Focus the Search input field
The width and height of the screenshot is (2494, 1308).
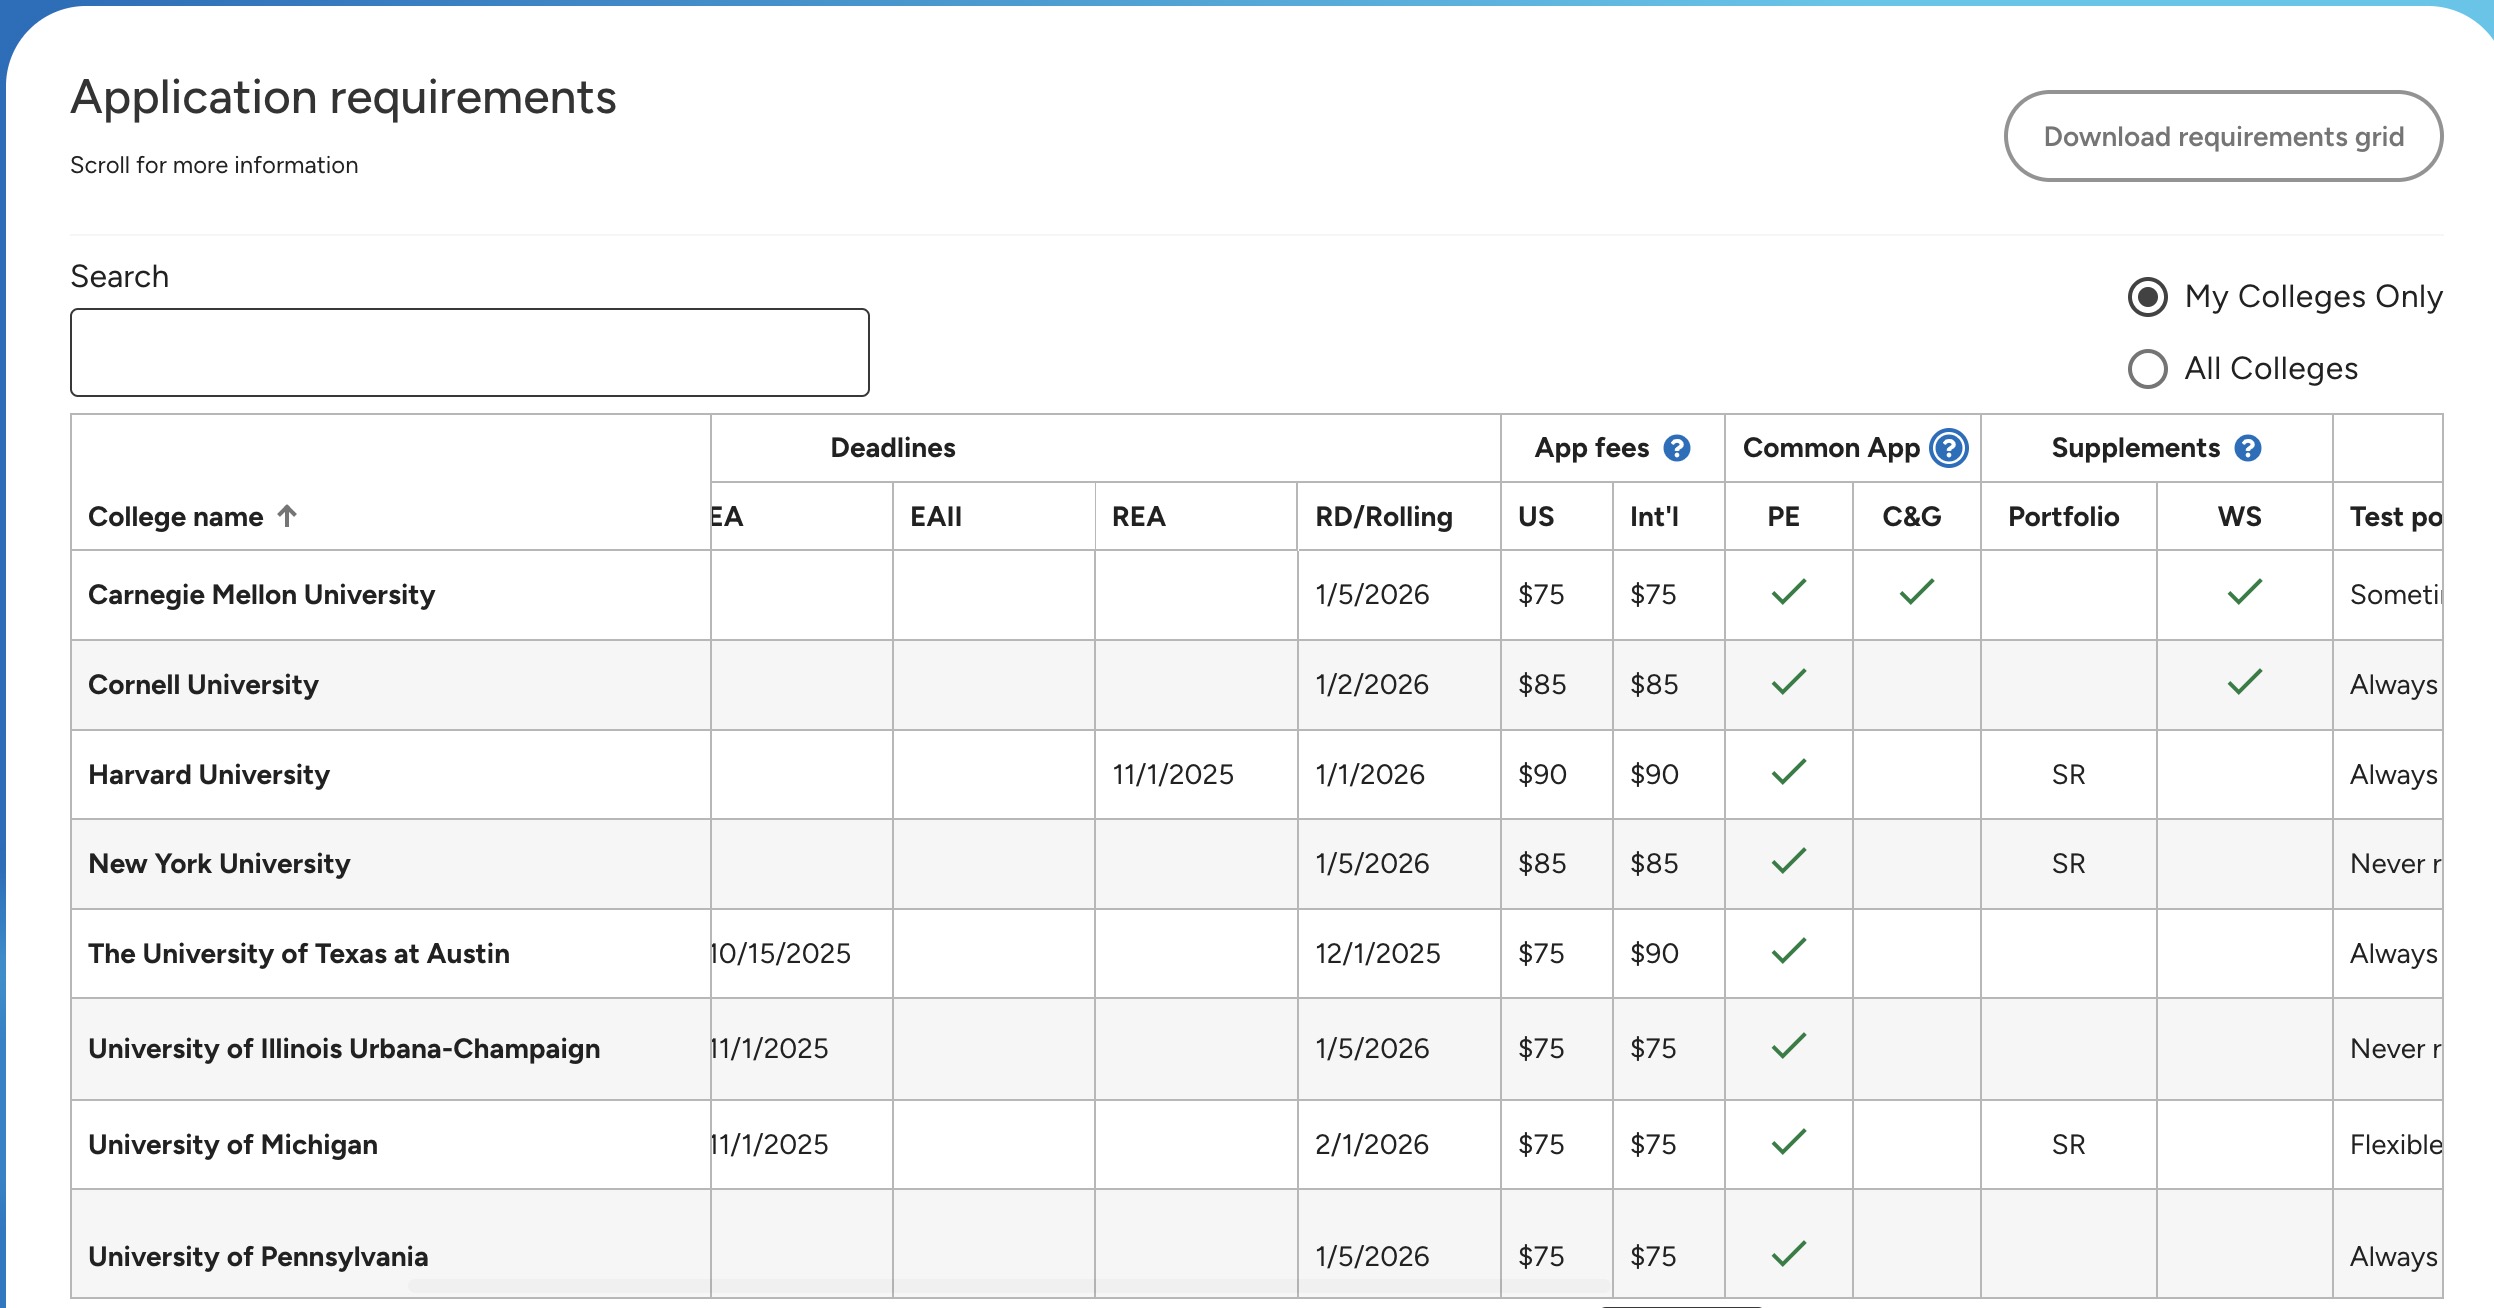(470, 352)
